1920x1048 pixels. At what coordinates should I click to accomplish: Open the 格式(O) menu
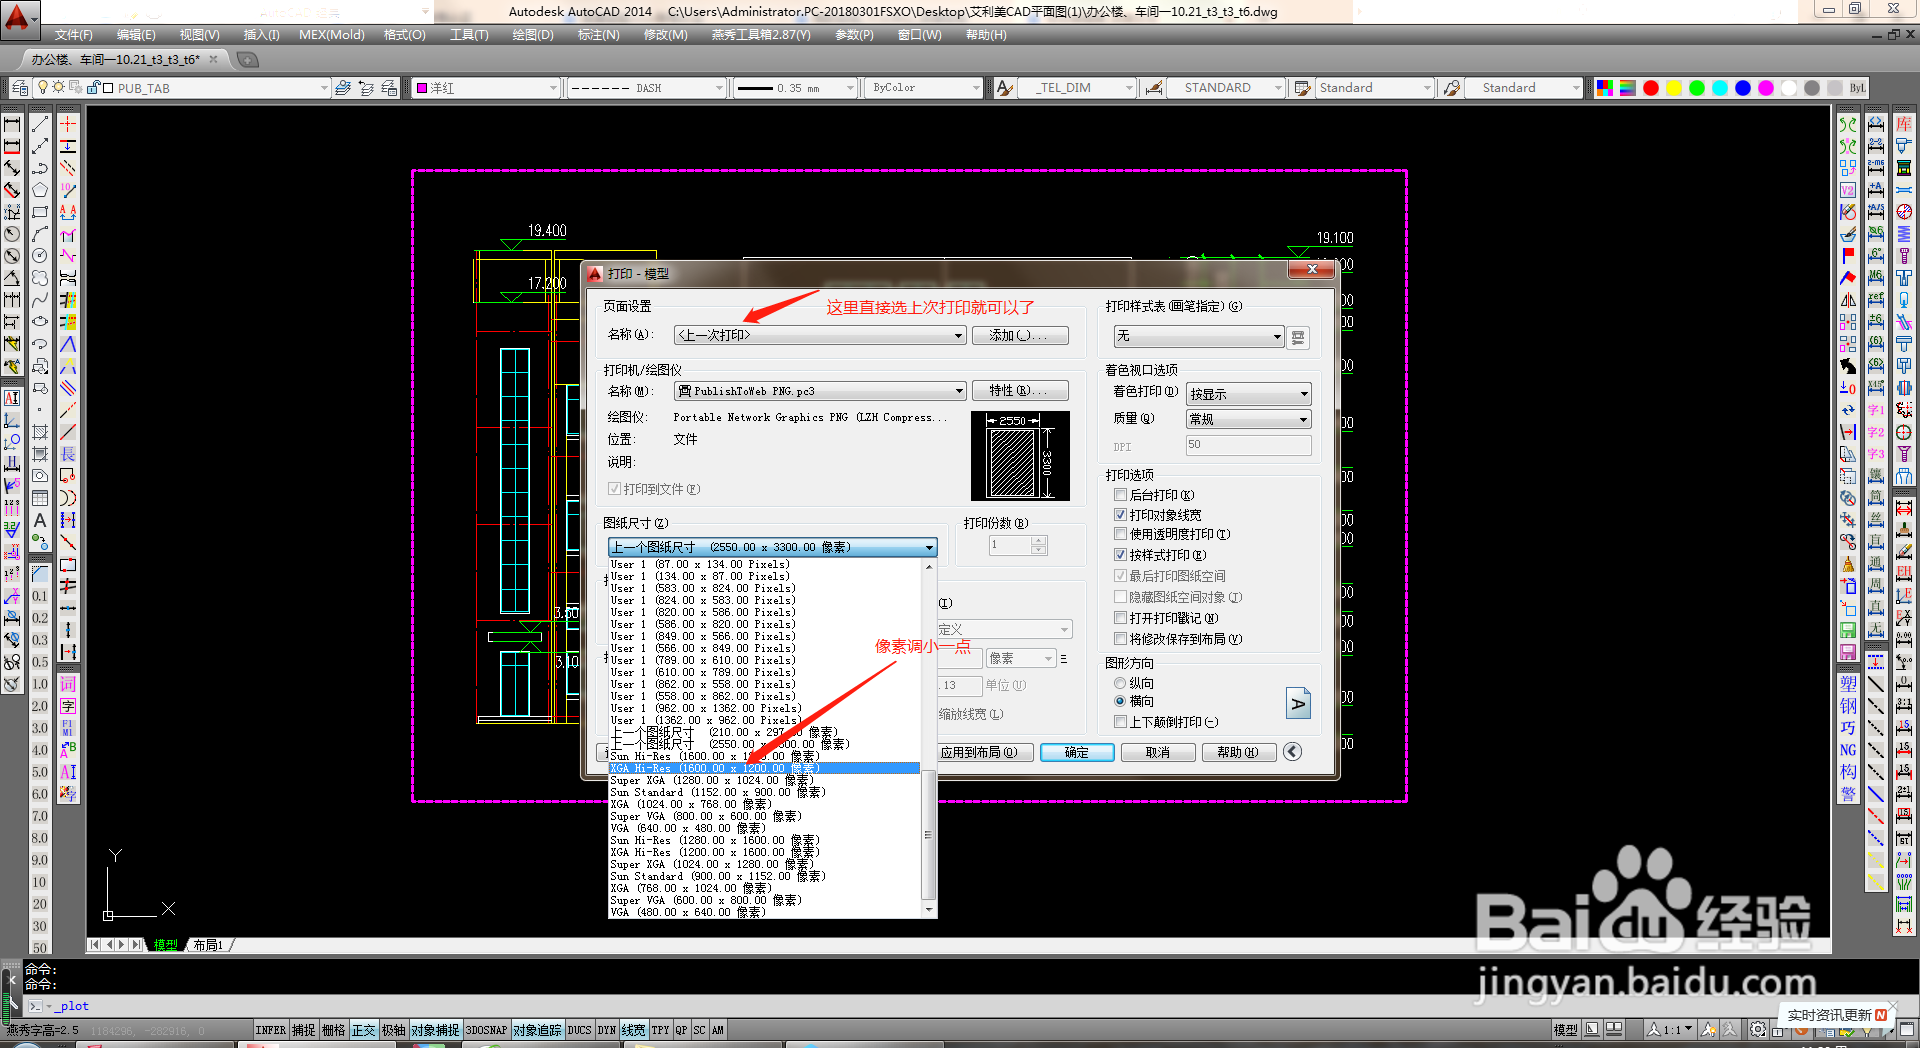(x=404, y=35)
